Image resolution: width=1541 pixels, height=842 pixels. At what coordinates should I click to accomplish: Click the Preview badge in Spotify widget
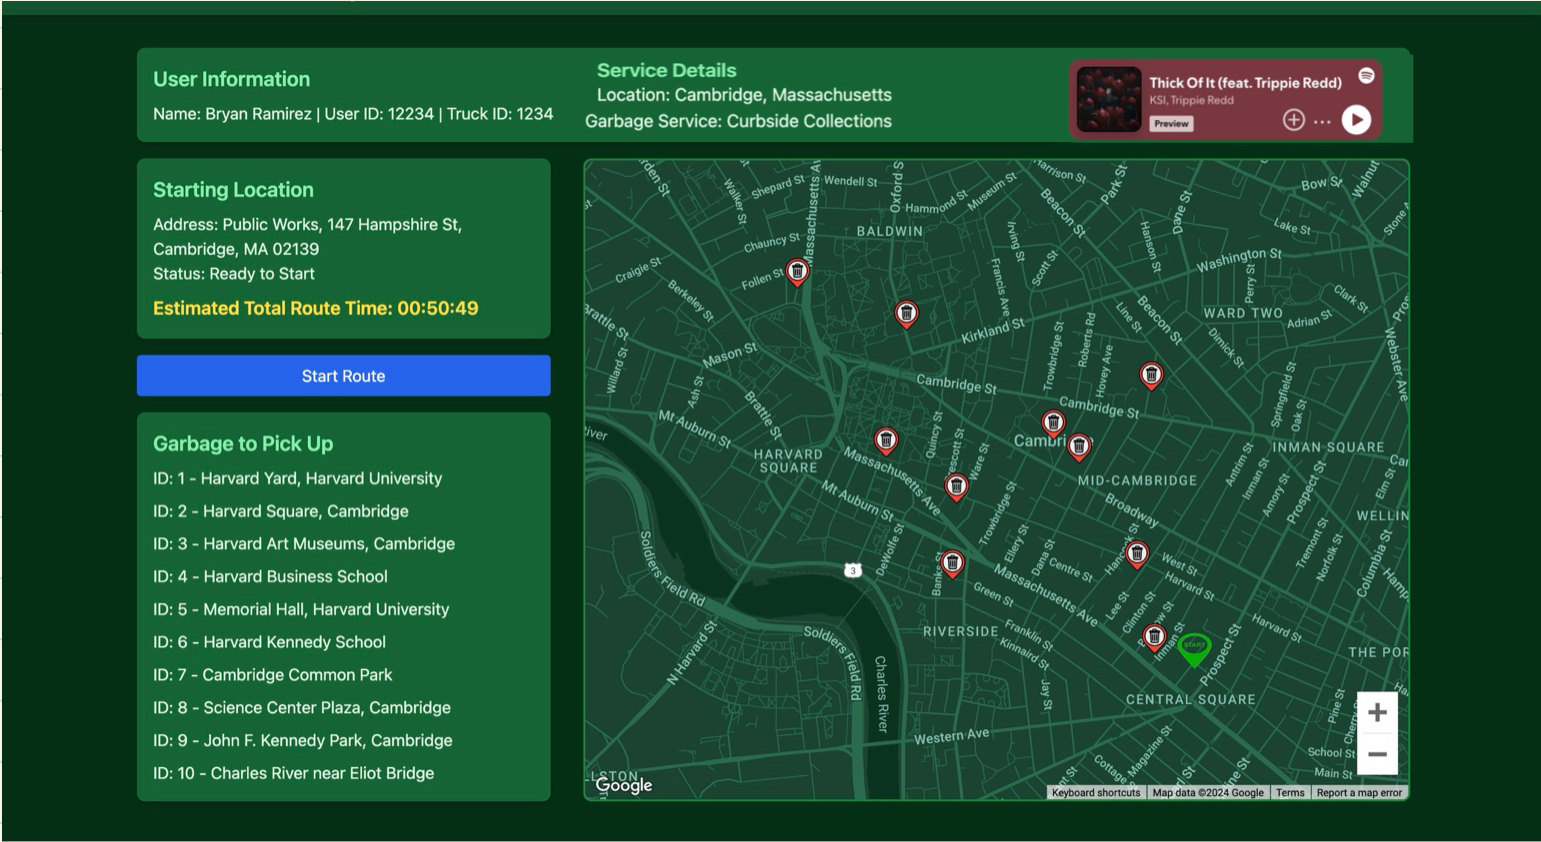[x=1171, y=124]
